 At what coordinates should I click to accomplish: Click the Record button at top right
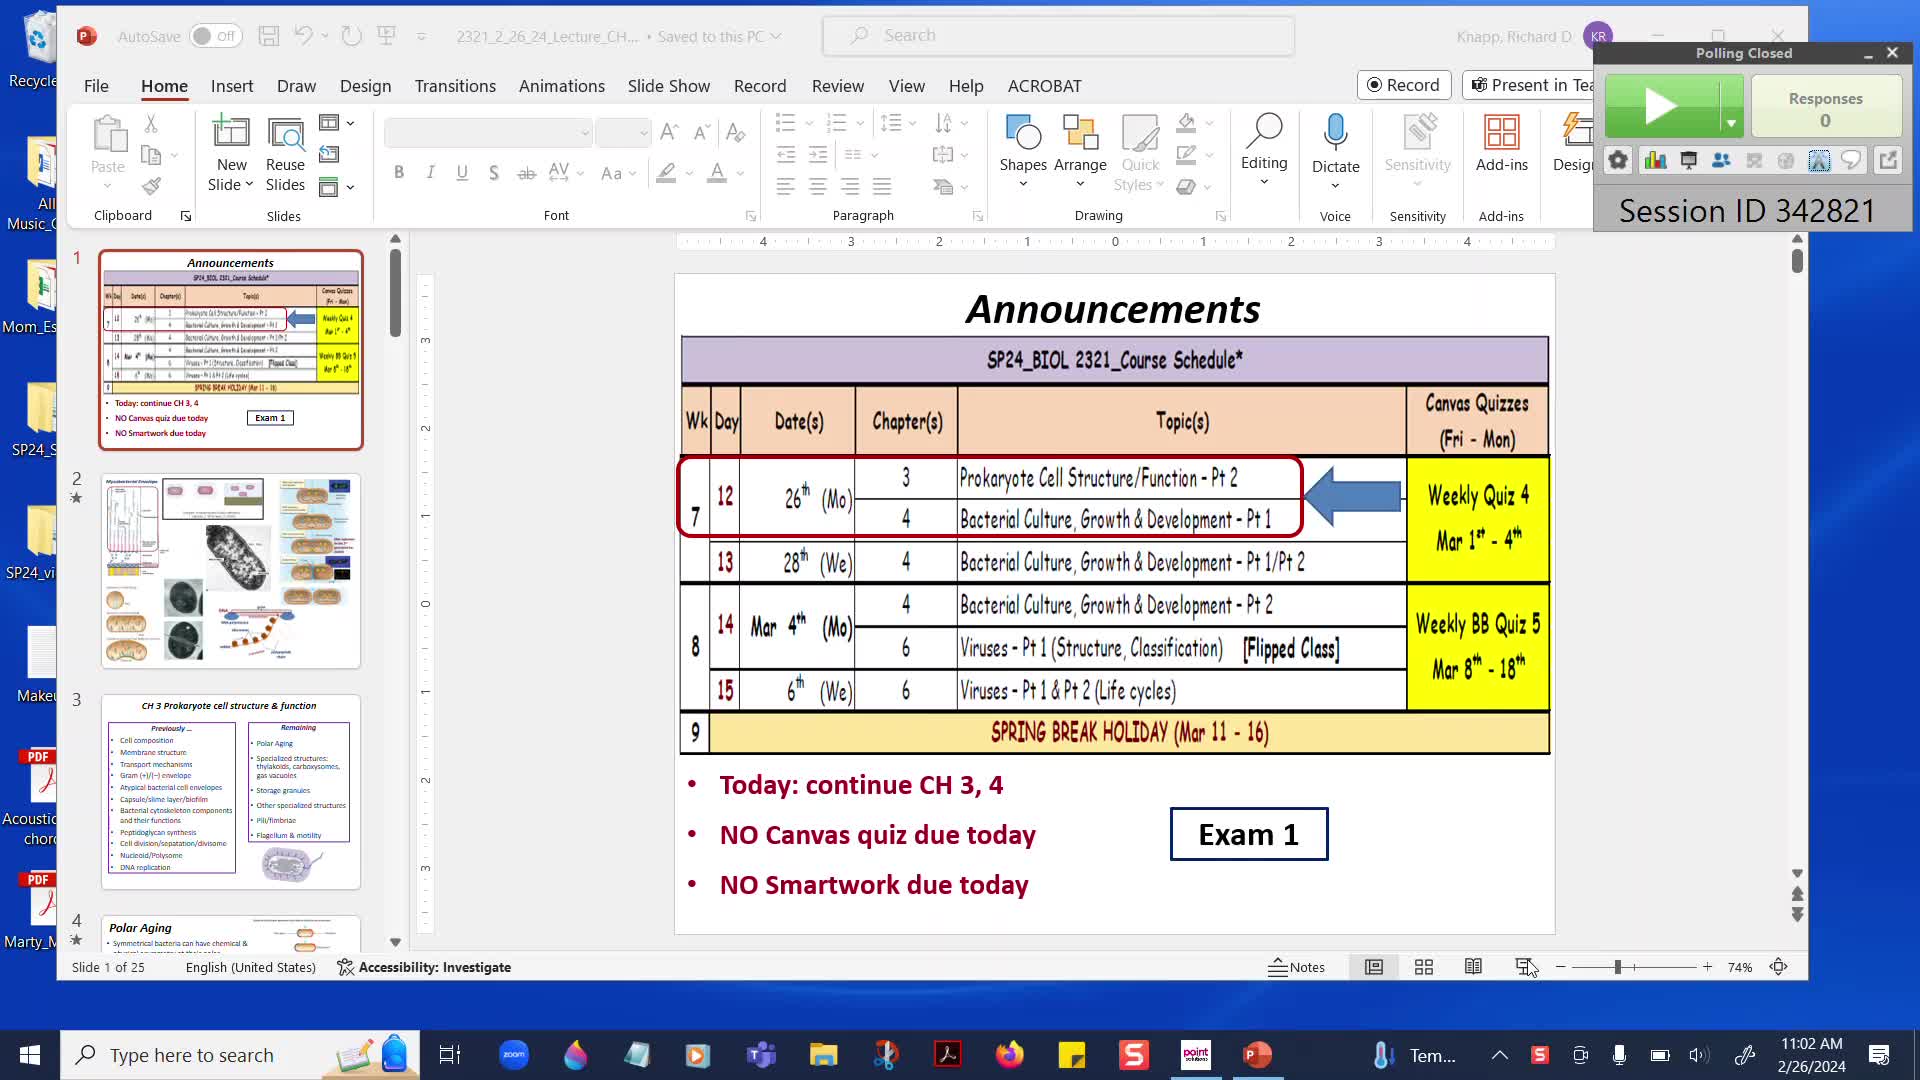pos(1403,85)
